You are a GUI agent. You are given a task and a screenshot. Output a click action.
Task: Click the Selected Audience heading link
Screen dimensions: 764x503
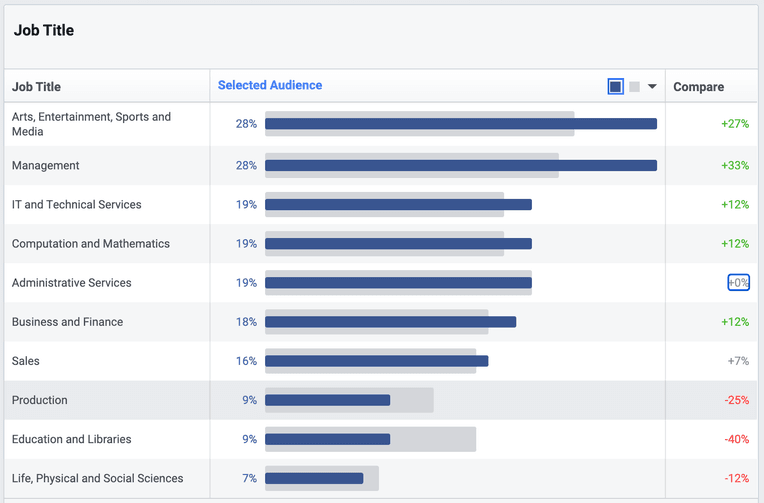[x=270, y=85]
